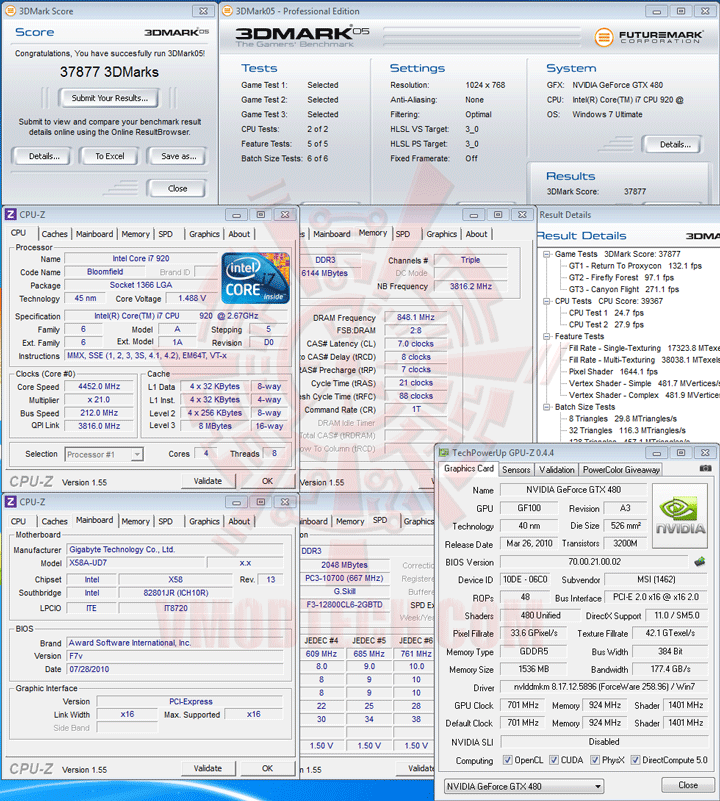
Task: Open the Processor #1 selection dropdown
Action: [104, 454]
